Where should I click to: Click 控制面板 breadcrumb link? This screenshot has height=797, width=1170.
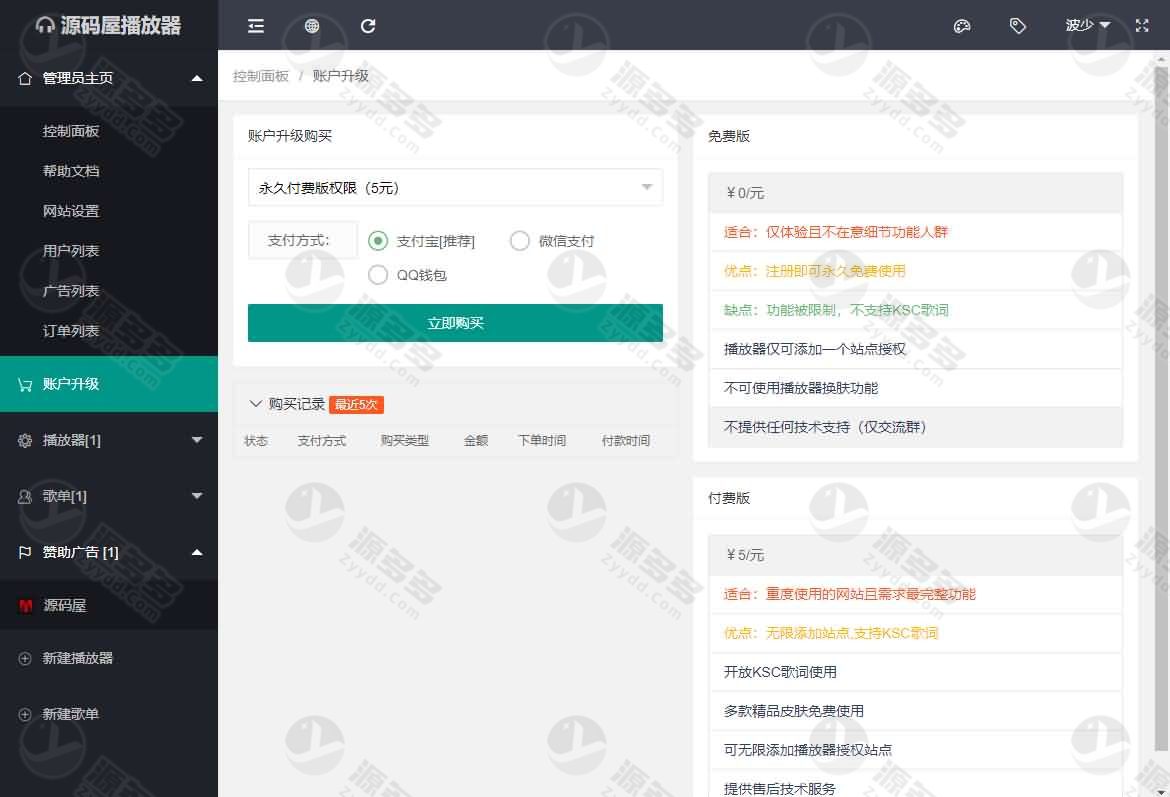(x=260, y=76)
